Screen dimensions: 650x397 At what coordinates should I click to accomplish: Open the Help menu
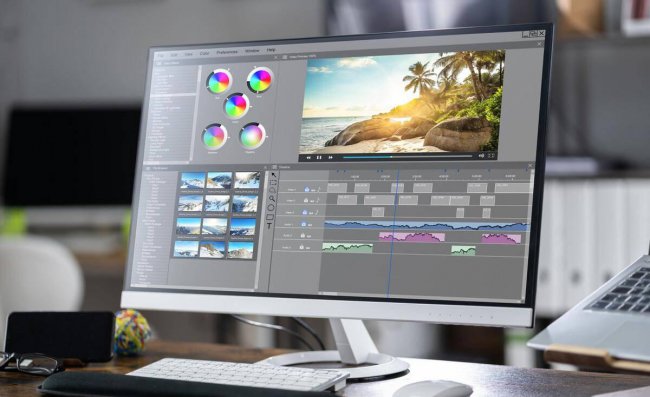[271, 50]
